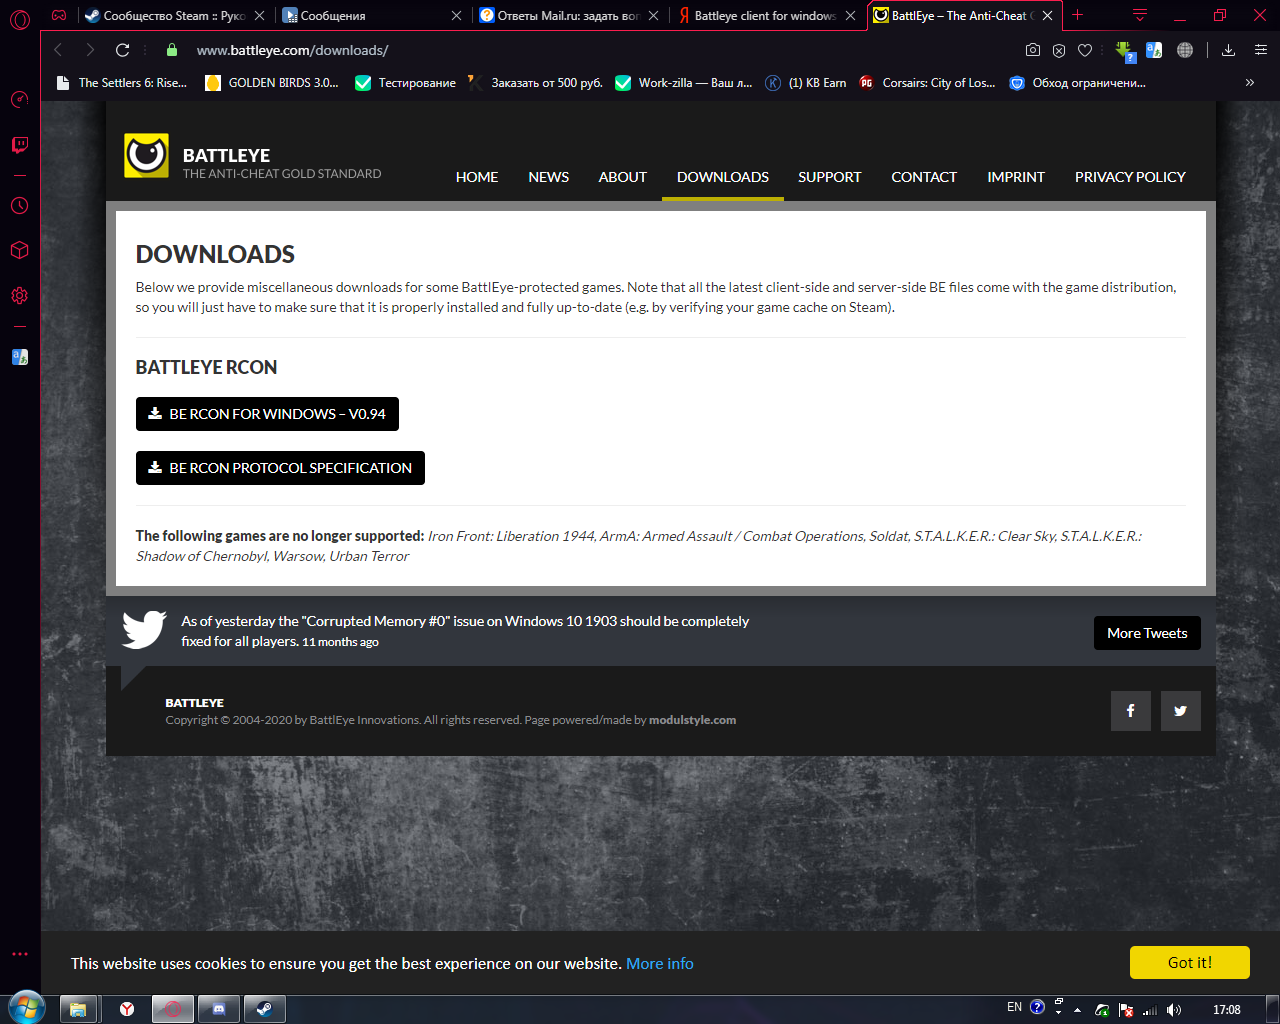The height and width of the screenshot is (1024, 1280).
Task: Download BE RCON for Windows V0.94
Action: [x=267, y=414]
